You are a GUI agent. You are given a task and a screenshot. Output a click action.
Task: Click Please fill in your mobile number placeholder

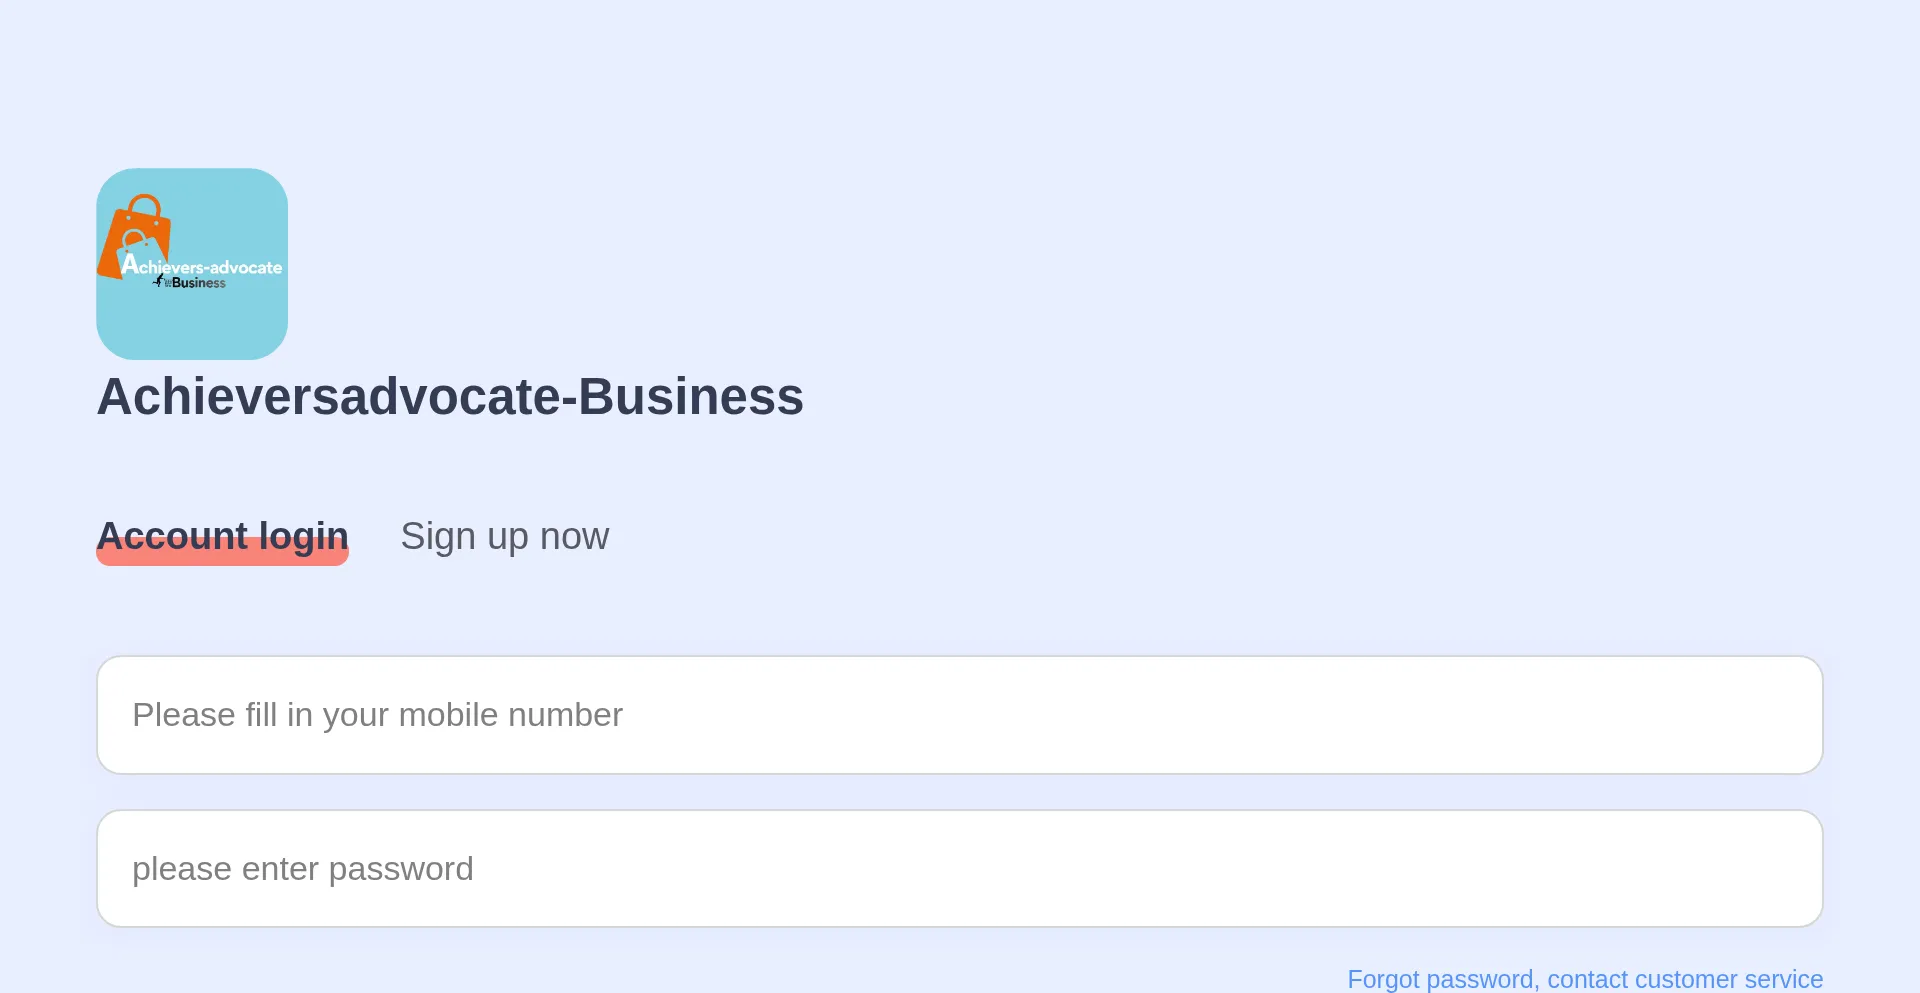click(378, 714)
